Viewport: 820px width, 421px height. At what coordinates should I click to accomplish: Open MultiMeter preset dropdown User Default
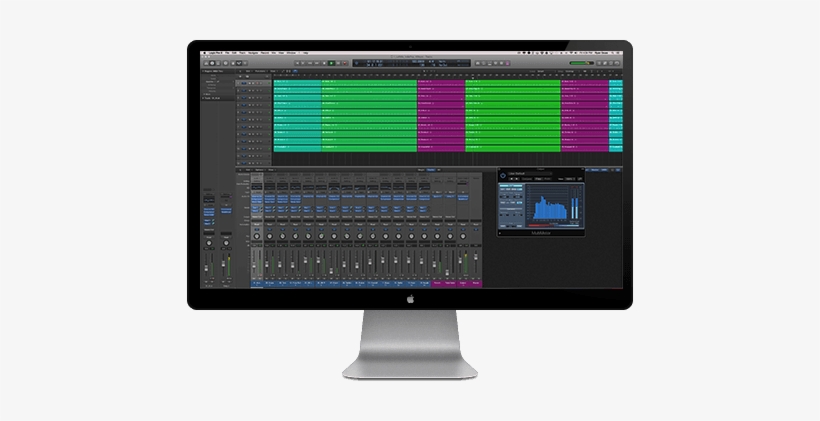point(530,174)
